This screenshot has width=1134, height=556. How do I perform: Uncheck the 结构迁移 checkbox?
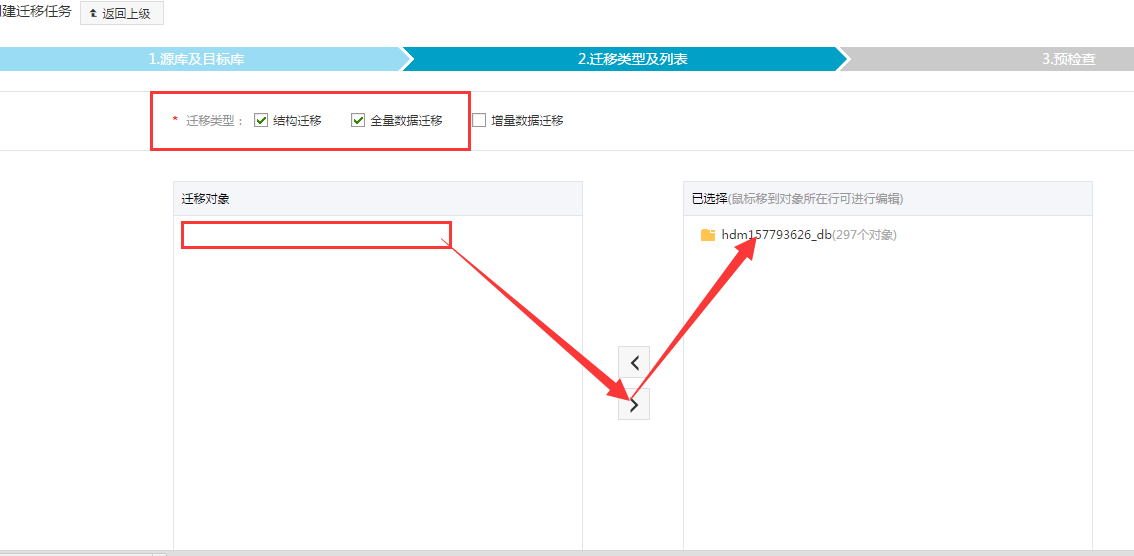261,120
